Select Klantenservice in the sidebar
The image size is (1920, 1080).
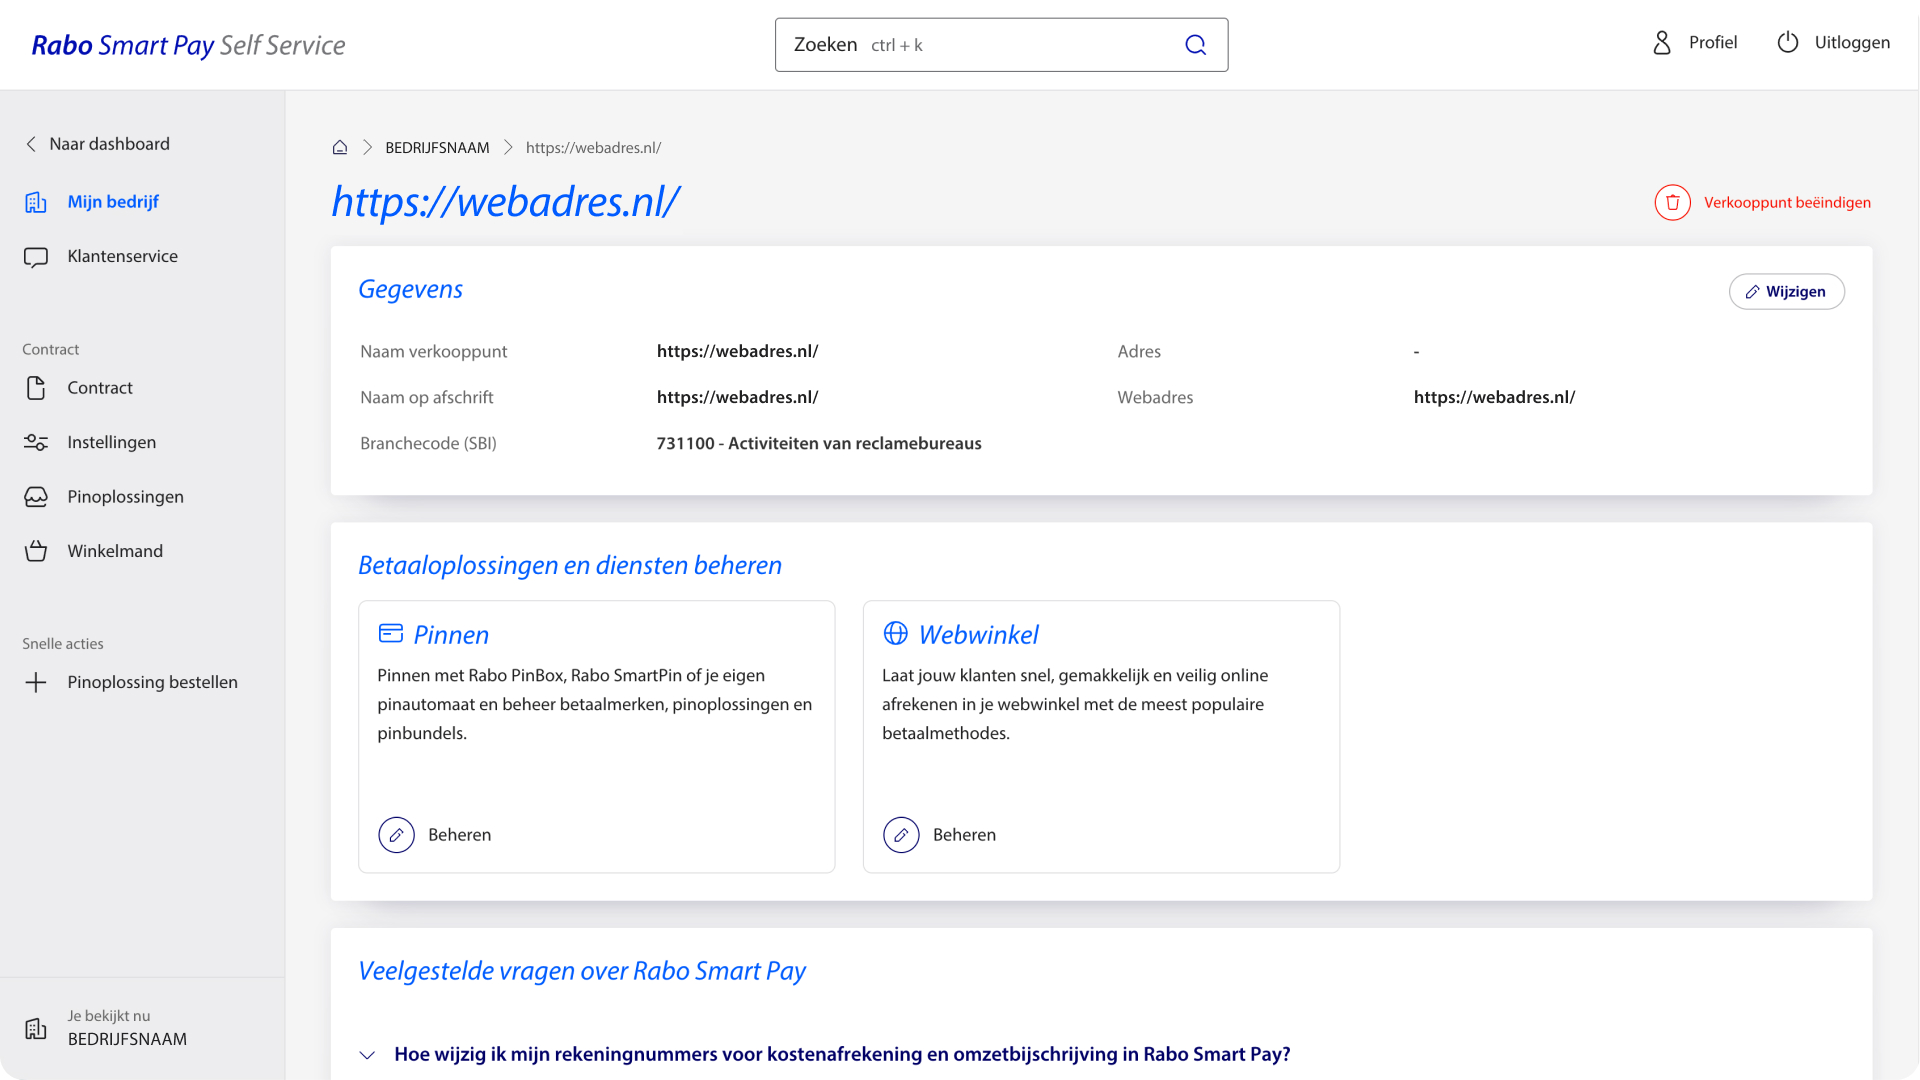point(122,257)
